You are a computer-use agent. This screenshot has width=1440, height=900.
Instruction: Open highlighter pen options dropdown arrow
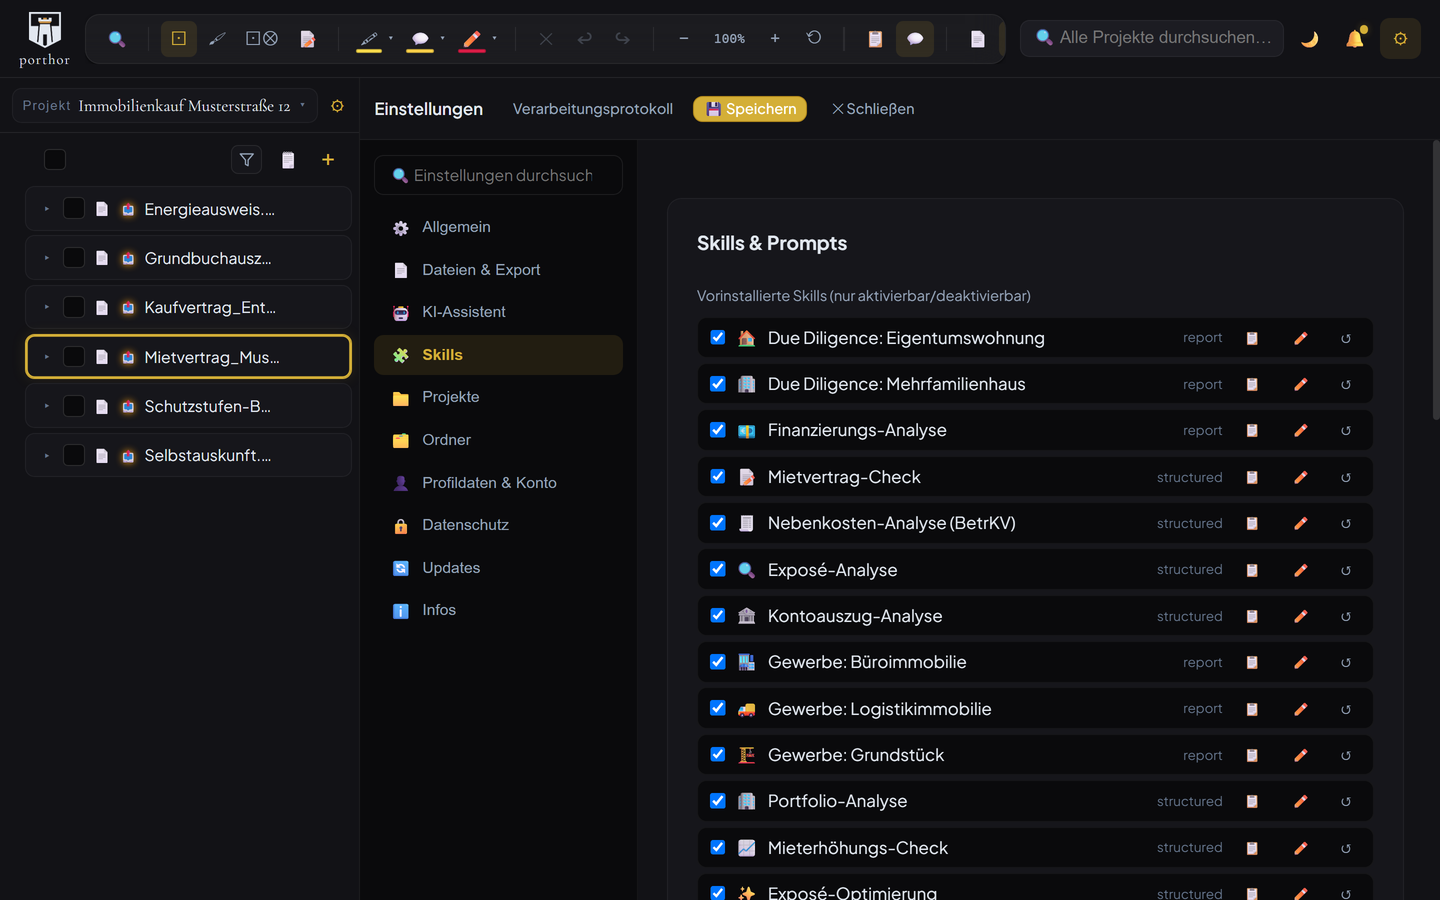[x=390, y=39]
